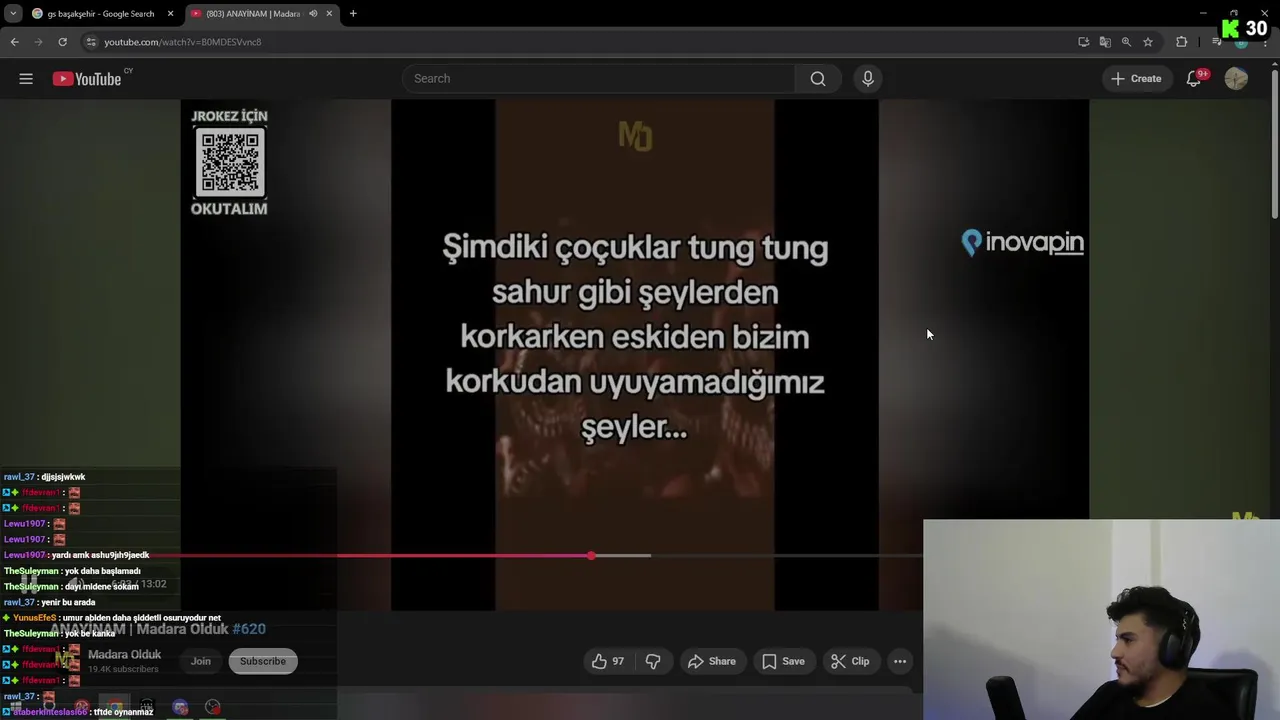The height and width of the screenshot is (720, 1280).
Task: Open more actions three-dot menu
Action: coord(900,661)
